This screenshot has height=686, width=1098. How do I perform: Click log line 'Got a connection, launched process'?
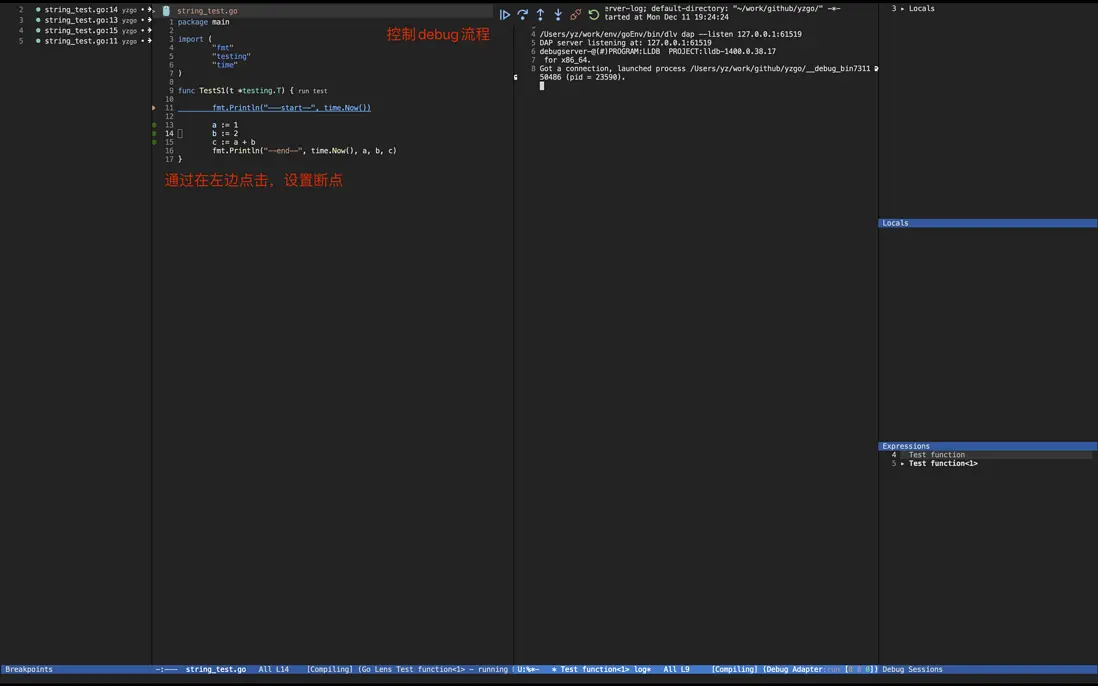point(704,69)
